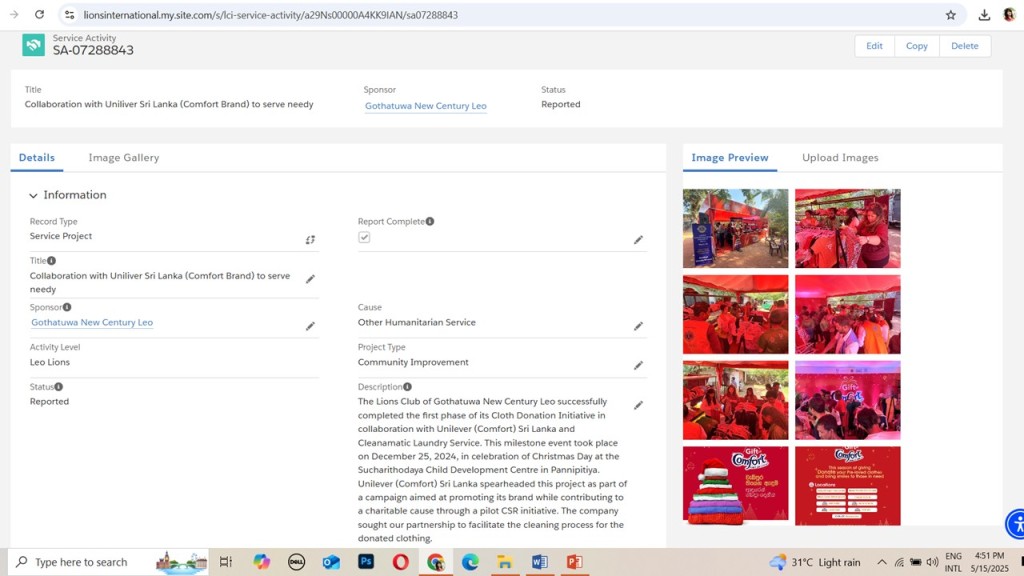Open the Comfort locations poster thumbnail
The height and width of the screenshot is (576, 1024).
coord(848,486)
